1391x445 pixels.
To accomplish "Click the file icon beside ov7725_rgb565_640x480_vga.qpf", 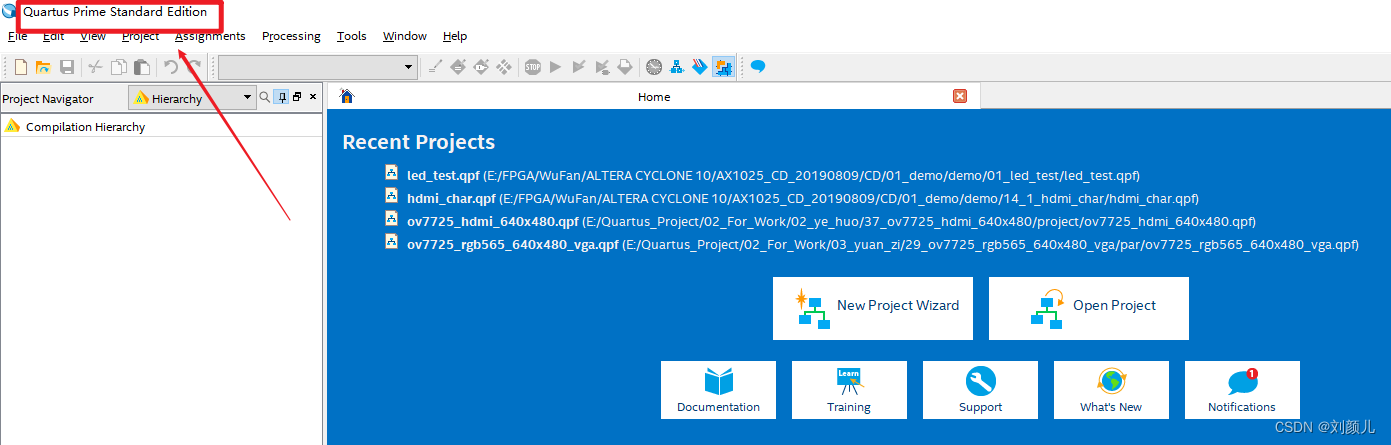I will [393, 242].
